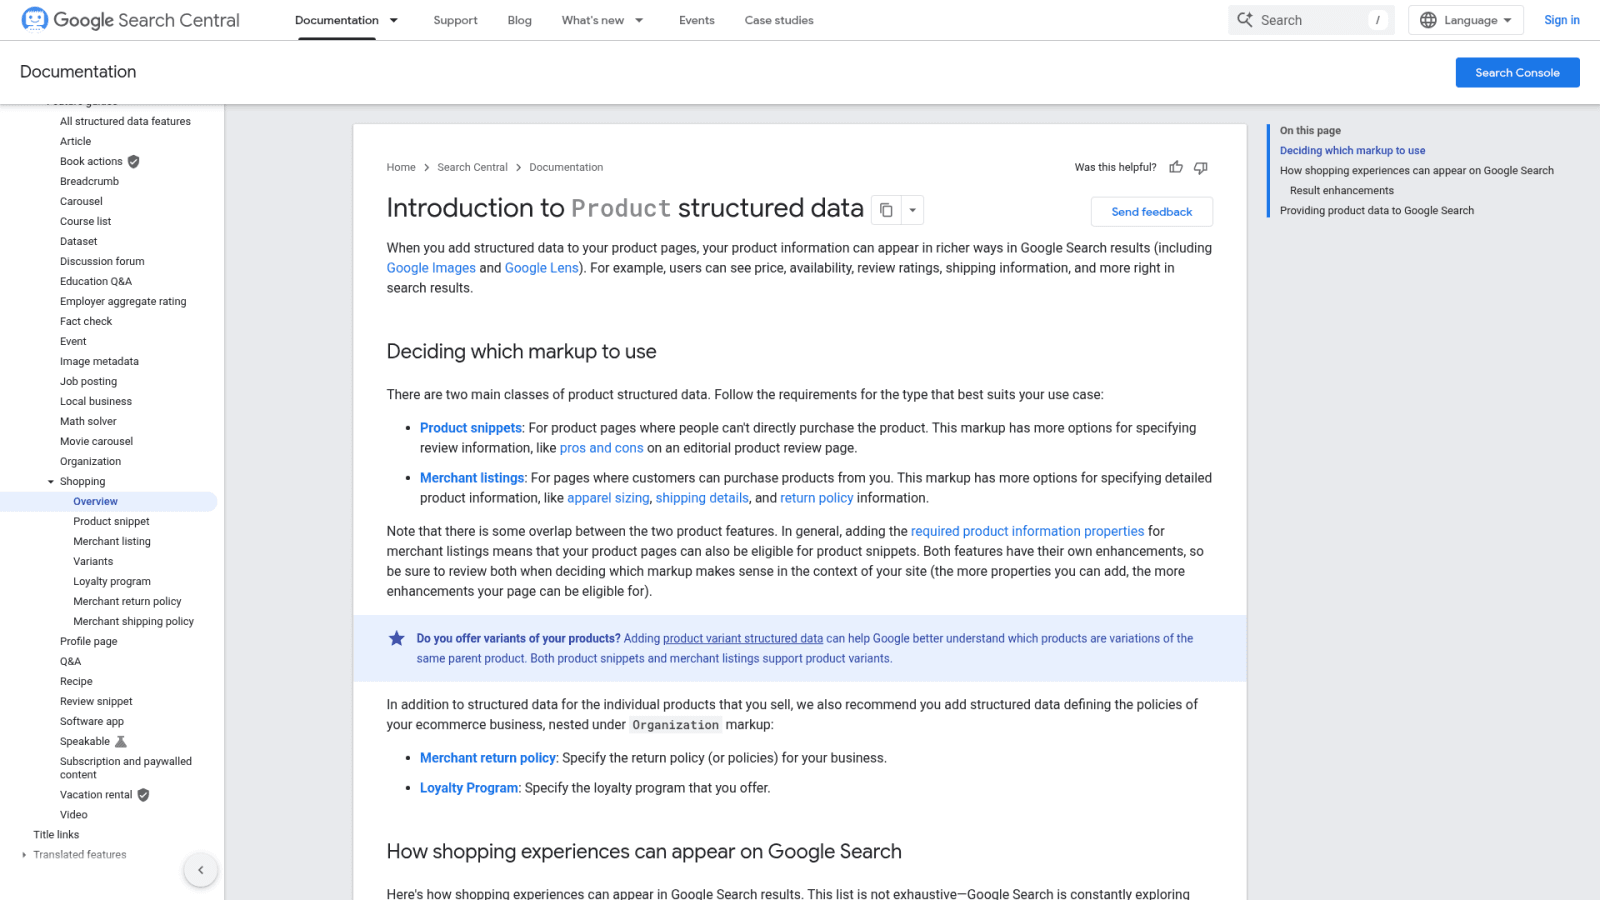
Task: Click the Search Console button
Action: pyautogui.click(x=1517, y=72)
